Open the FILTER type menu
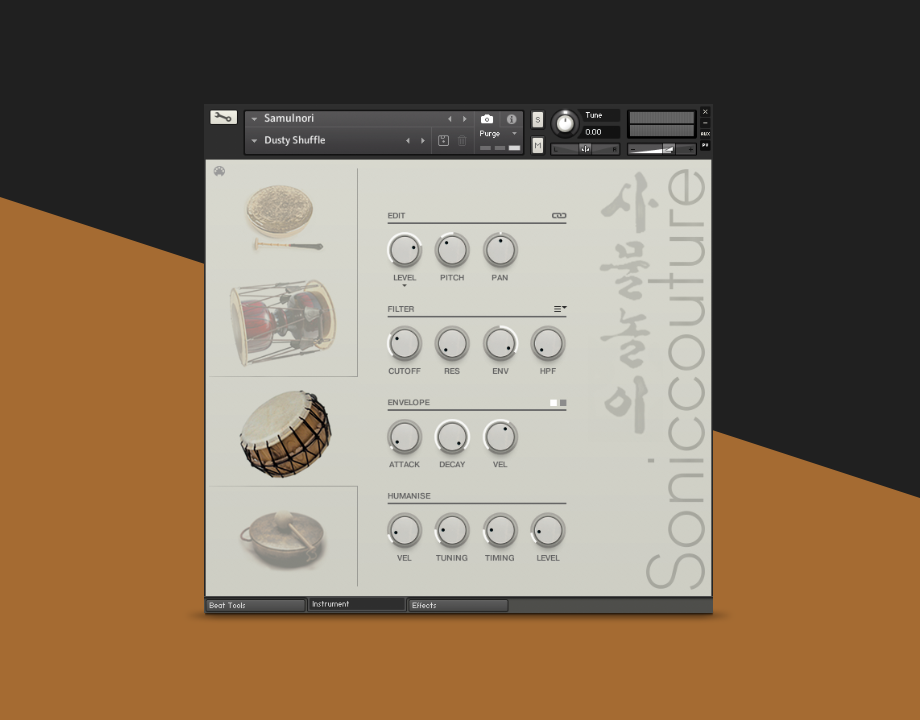This screenshot has width=920, height=720. (x=560, y=309)
